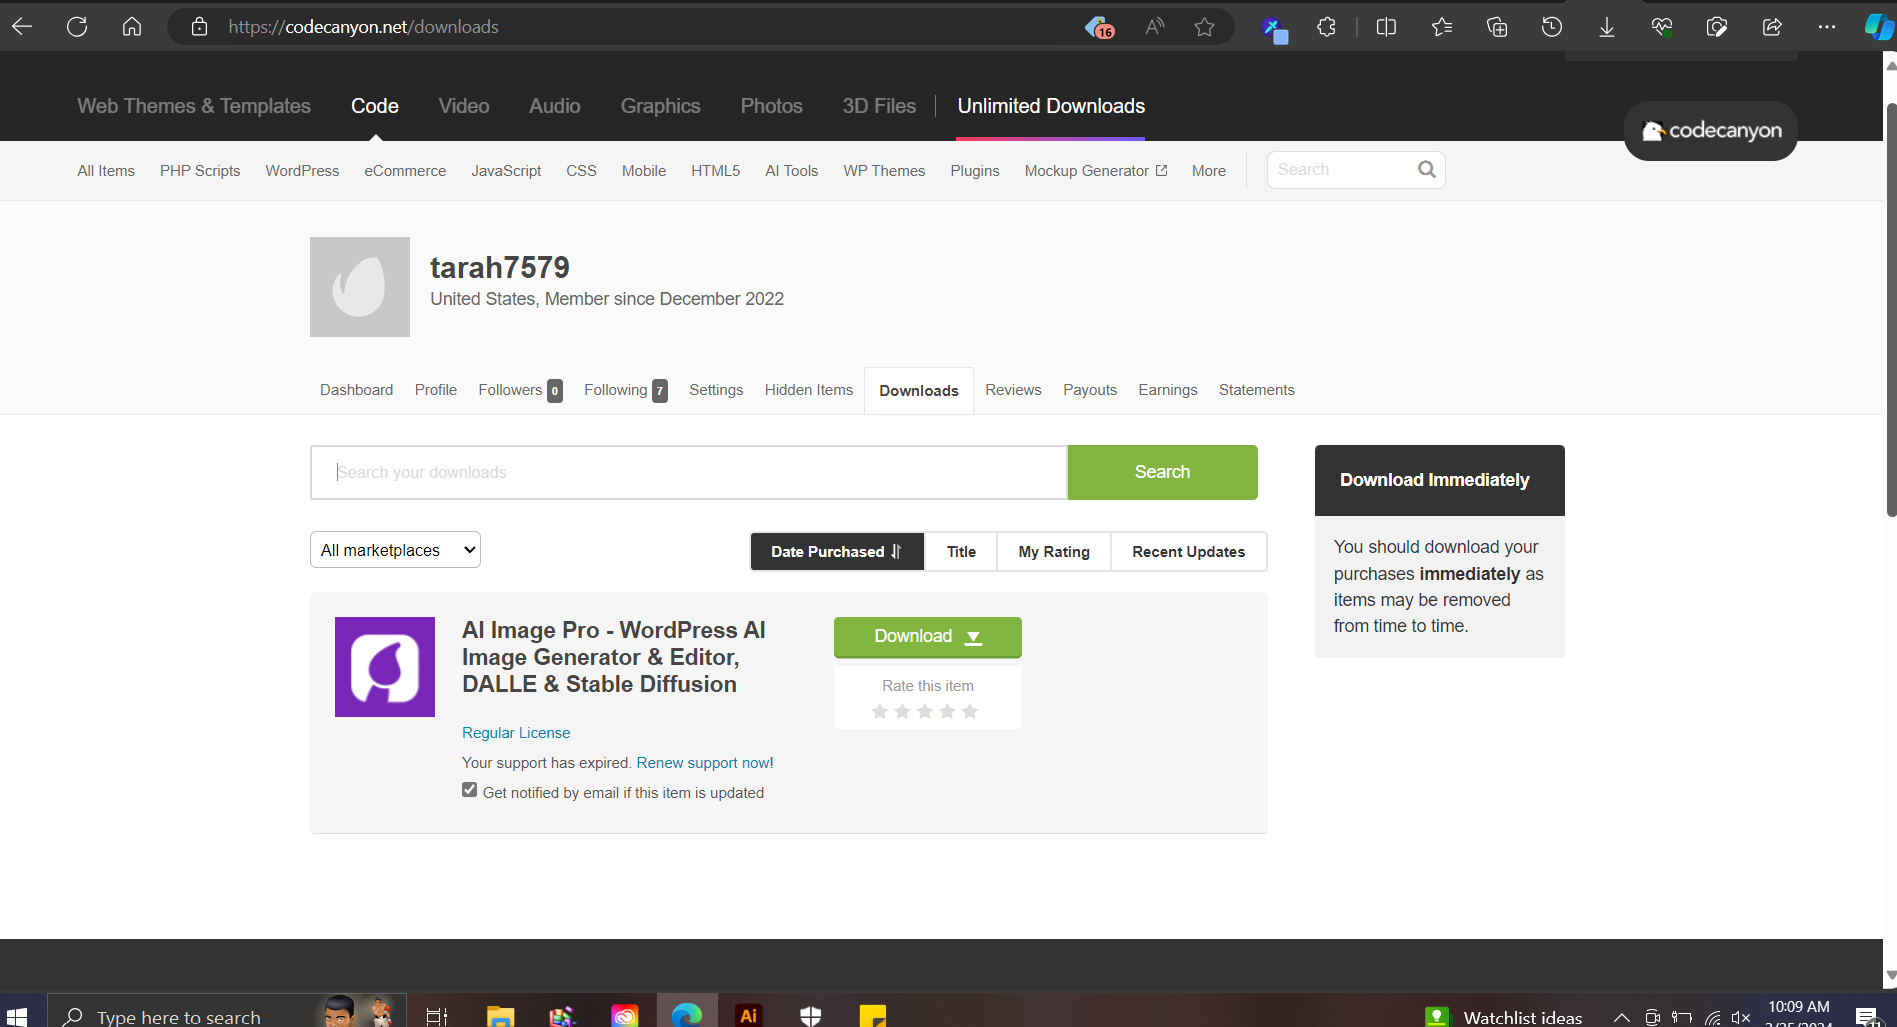Open the AI Image Pro item title
The image size is (1897, 1027).
pyautogui.click(x=614, y=657)
